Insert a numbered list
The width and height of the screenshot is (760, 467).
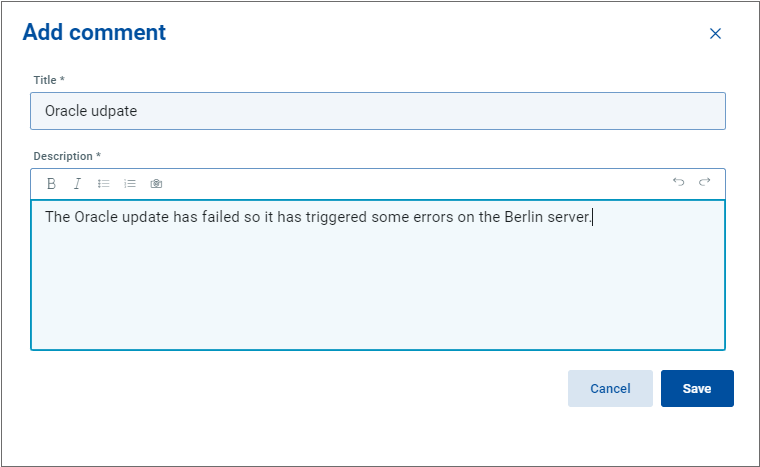(x=130, y=184)
